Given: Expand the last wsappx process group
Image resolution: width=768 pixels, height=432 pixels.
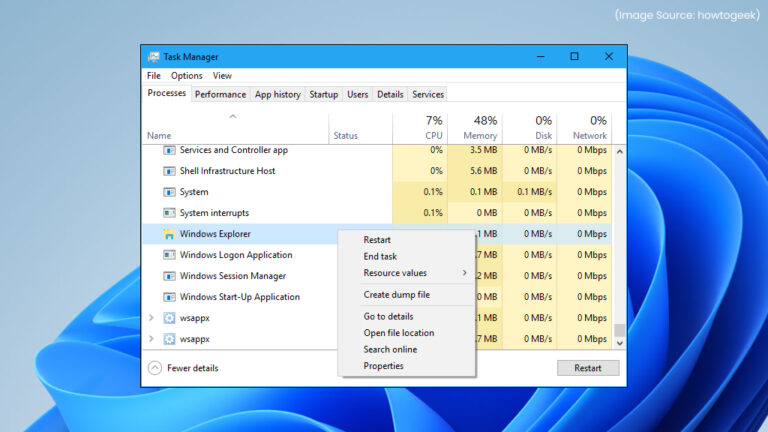Looking at the screenshot, I should (x=151, y=338).
